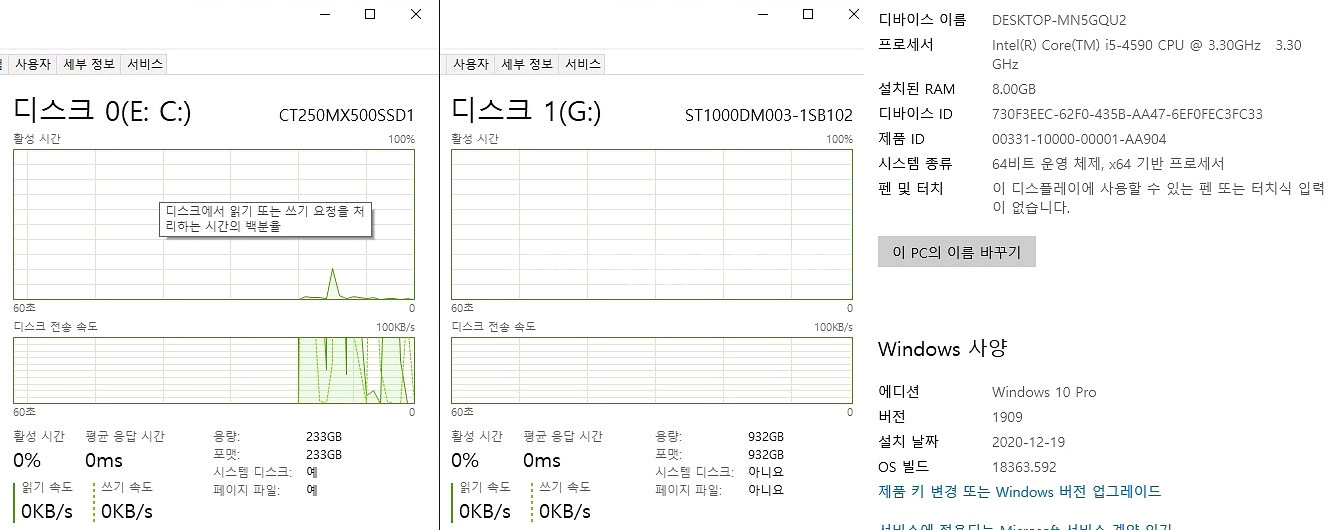Minimize the Disk 1 Task Manager window
Screen dimensions: 1344x530
tap(762, 15)
